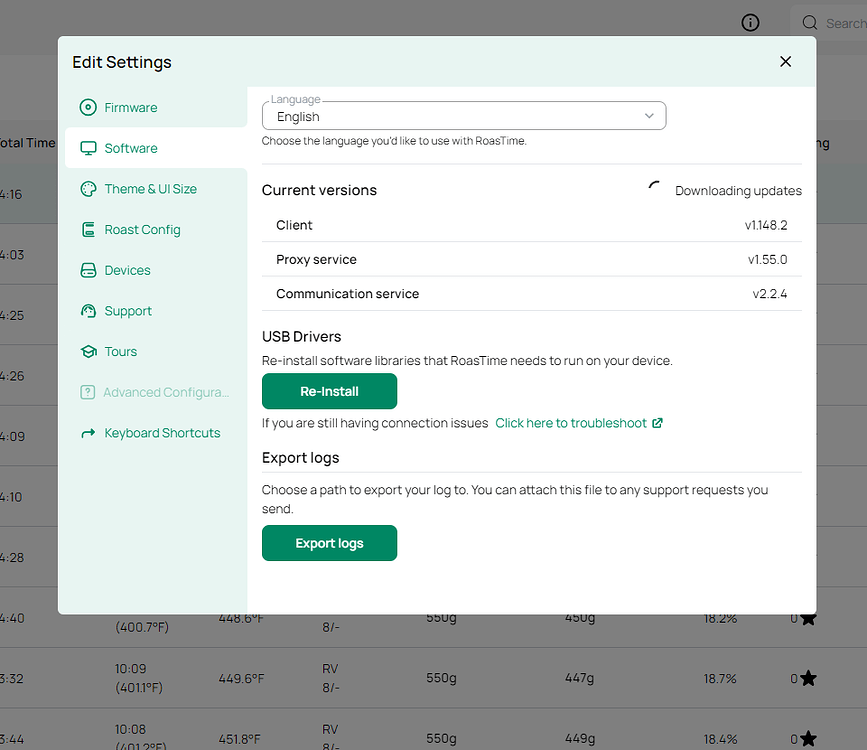The width and height of the screenshot is (867, 750).
Task: Click the Firmware sidebar icon
Action: tap(88, 108)
